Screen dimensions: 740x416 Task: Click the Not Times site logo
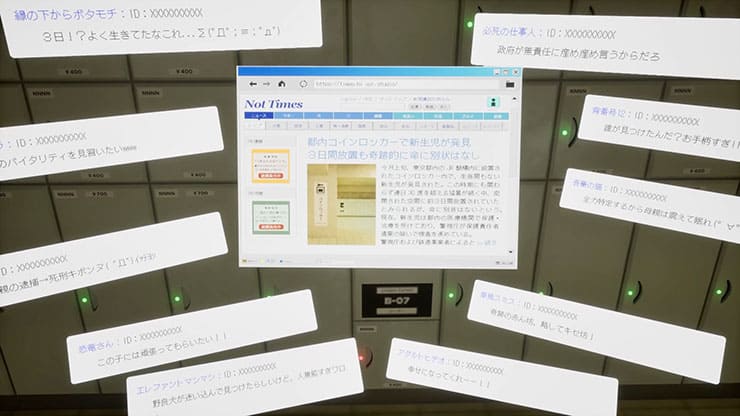(274, 104)
